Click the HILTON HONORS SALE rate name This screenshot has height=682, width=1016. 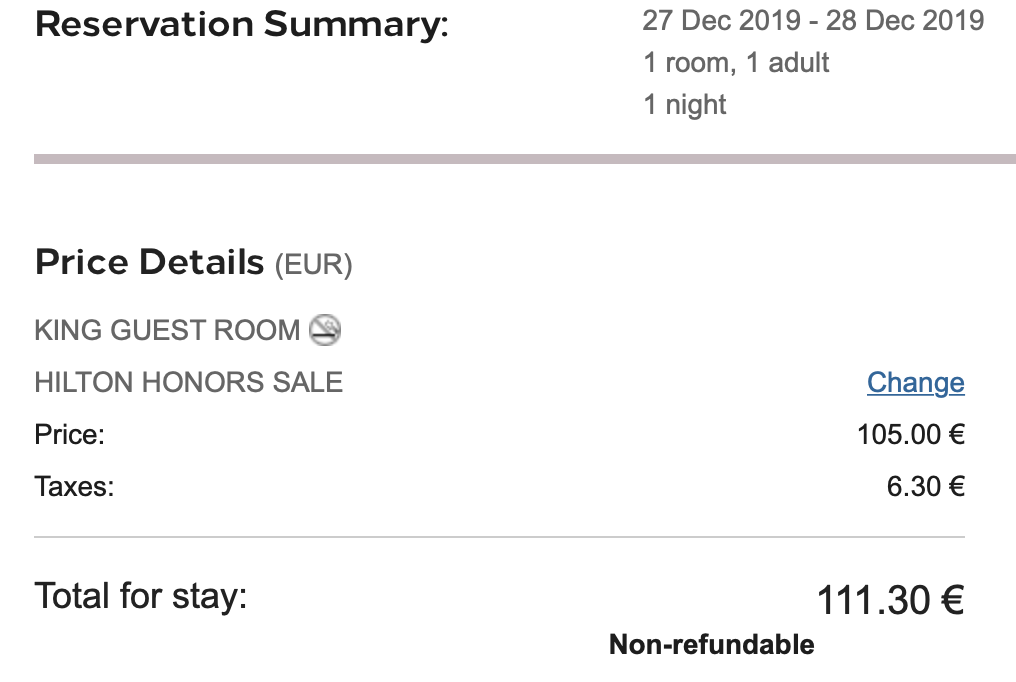click(x=189, y=382)
